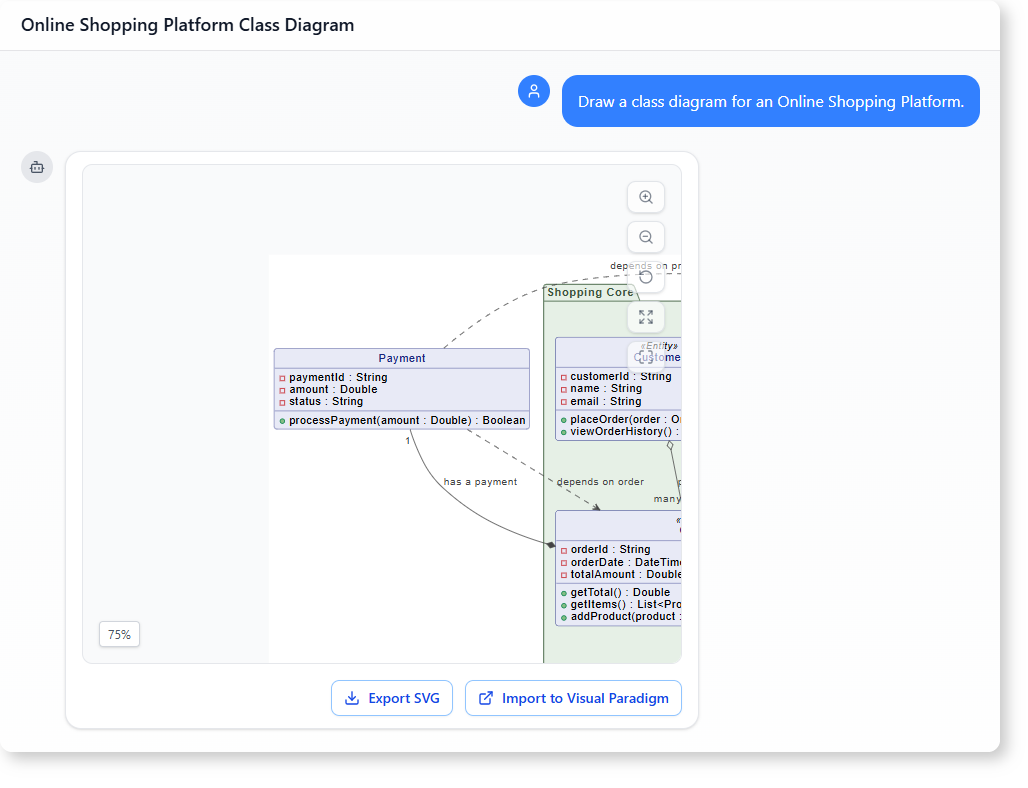The image size is (1028, 788).
Task: Click the chatbot robot avatar icon
Action: (x=37, y=167)
